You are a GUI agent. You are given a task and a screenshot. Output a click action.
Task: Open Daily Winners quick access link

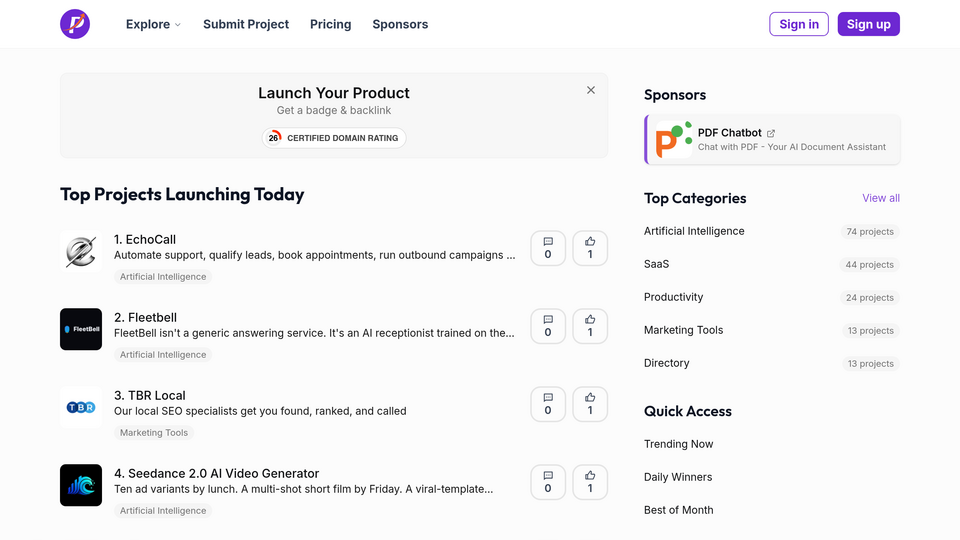click(678, 477)
